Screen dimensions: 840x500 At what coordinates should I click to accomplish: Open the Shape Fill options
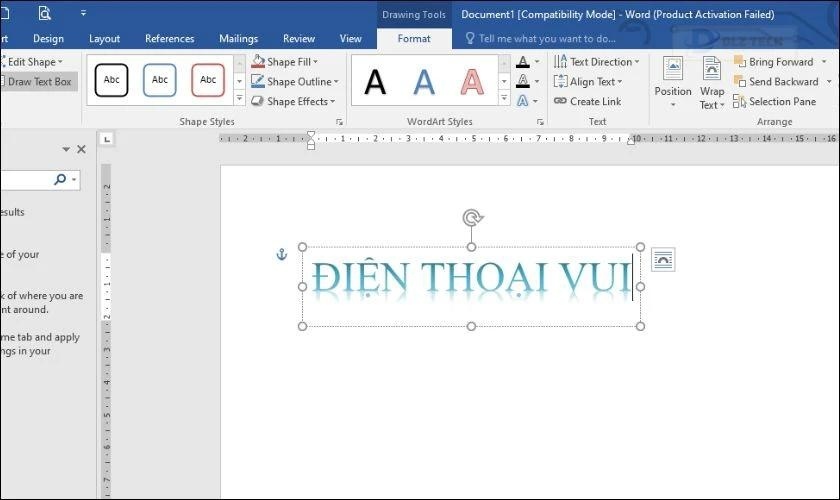pyautogui.click(x=284, y=62)
